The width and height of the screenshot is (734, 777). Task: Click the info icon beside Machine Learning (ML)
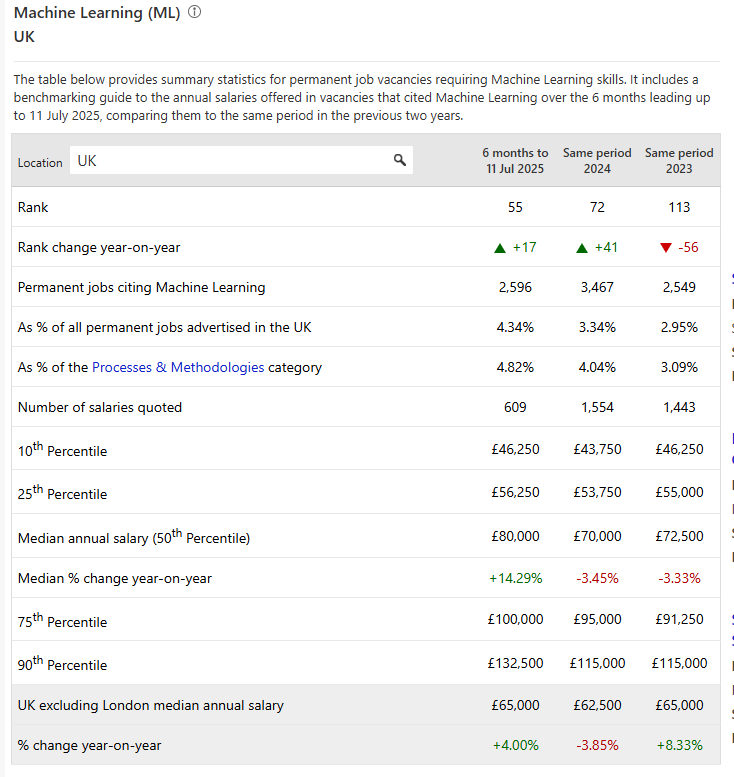coord(194,14)
